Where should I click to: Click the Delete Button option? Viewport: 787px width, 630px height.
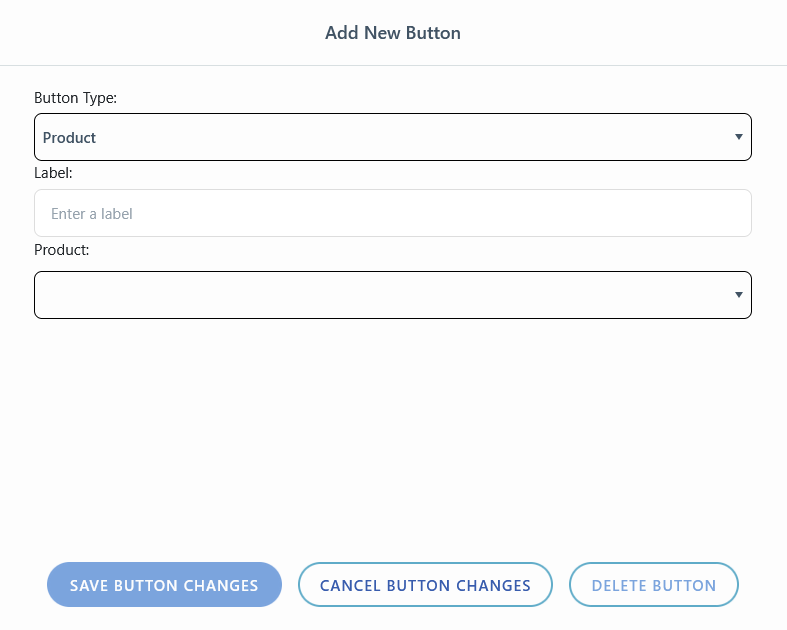[x=653, y=585]
